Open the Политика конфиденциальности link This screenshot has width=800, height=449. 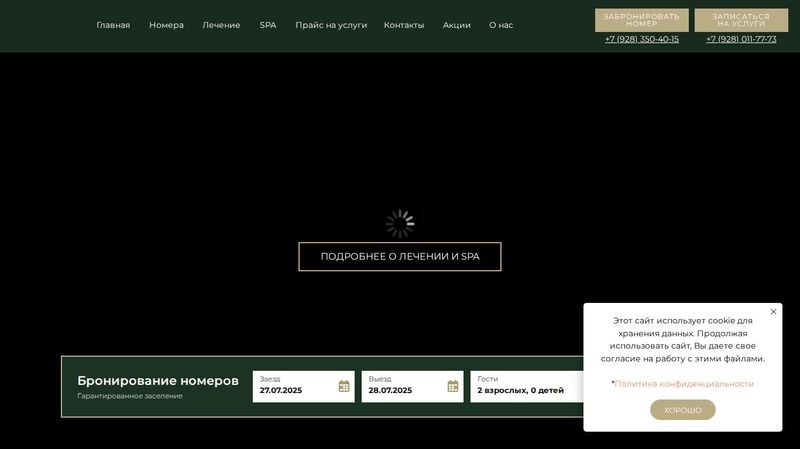684,384
